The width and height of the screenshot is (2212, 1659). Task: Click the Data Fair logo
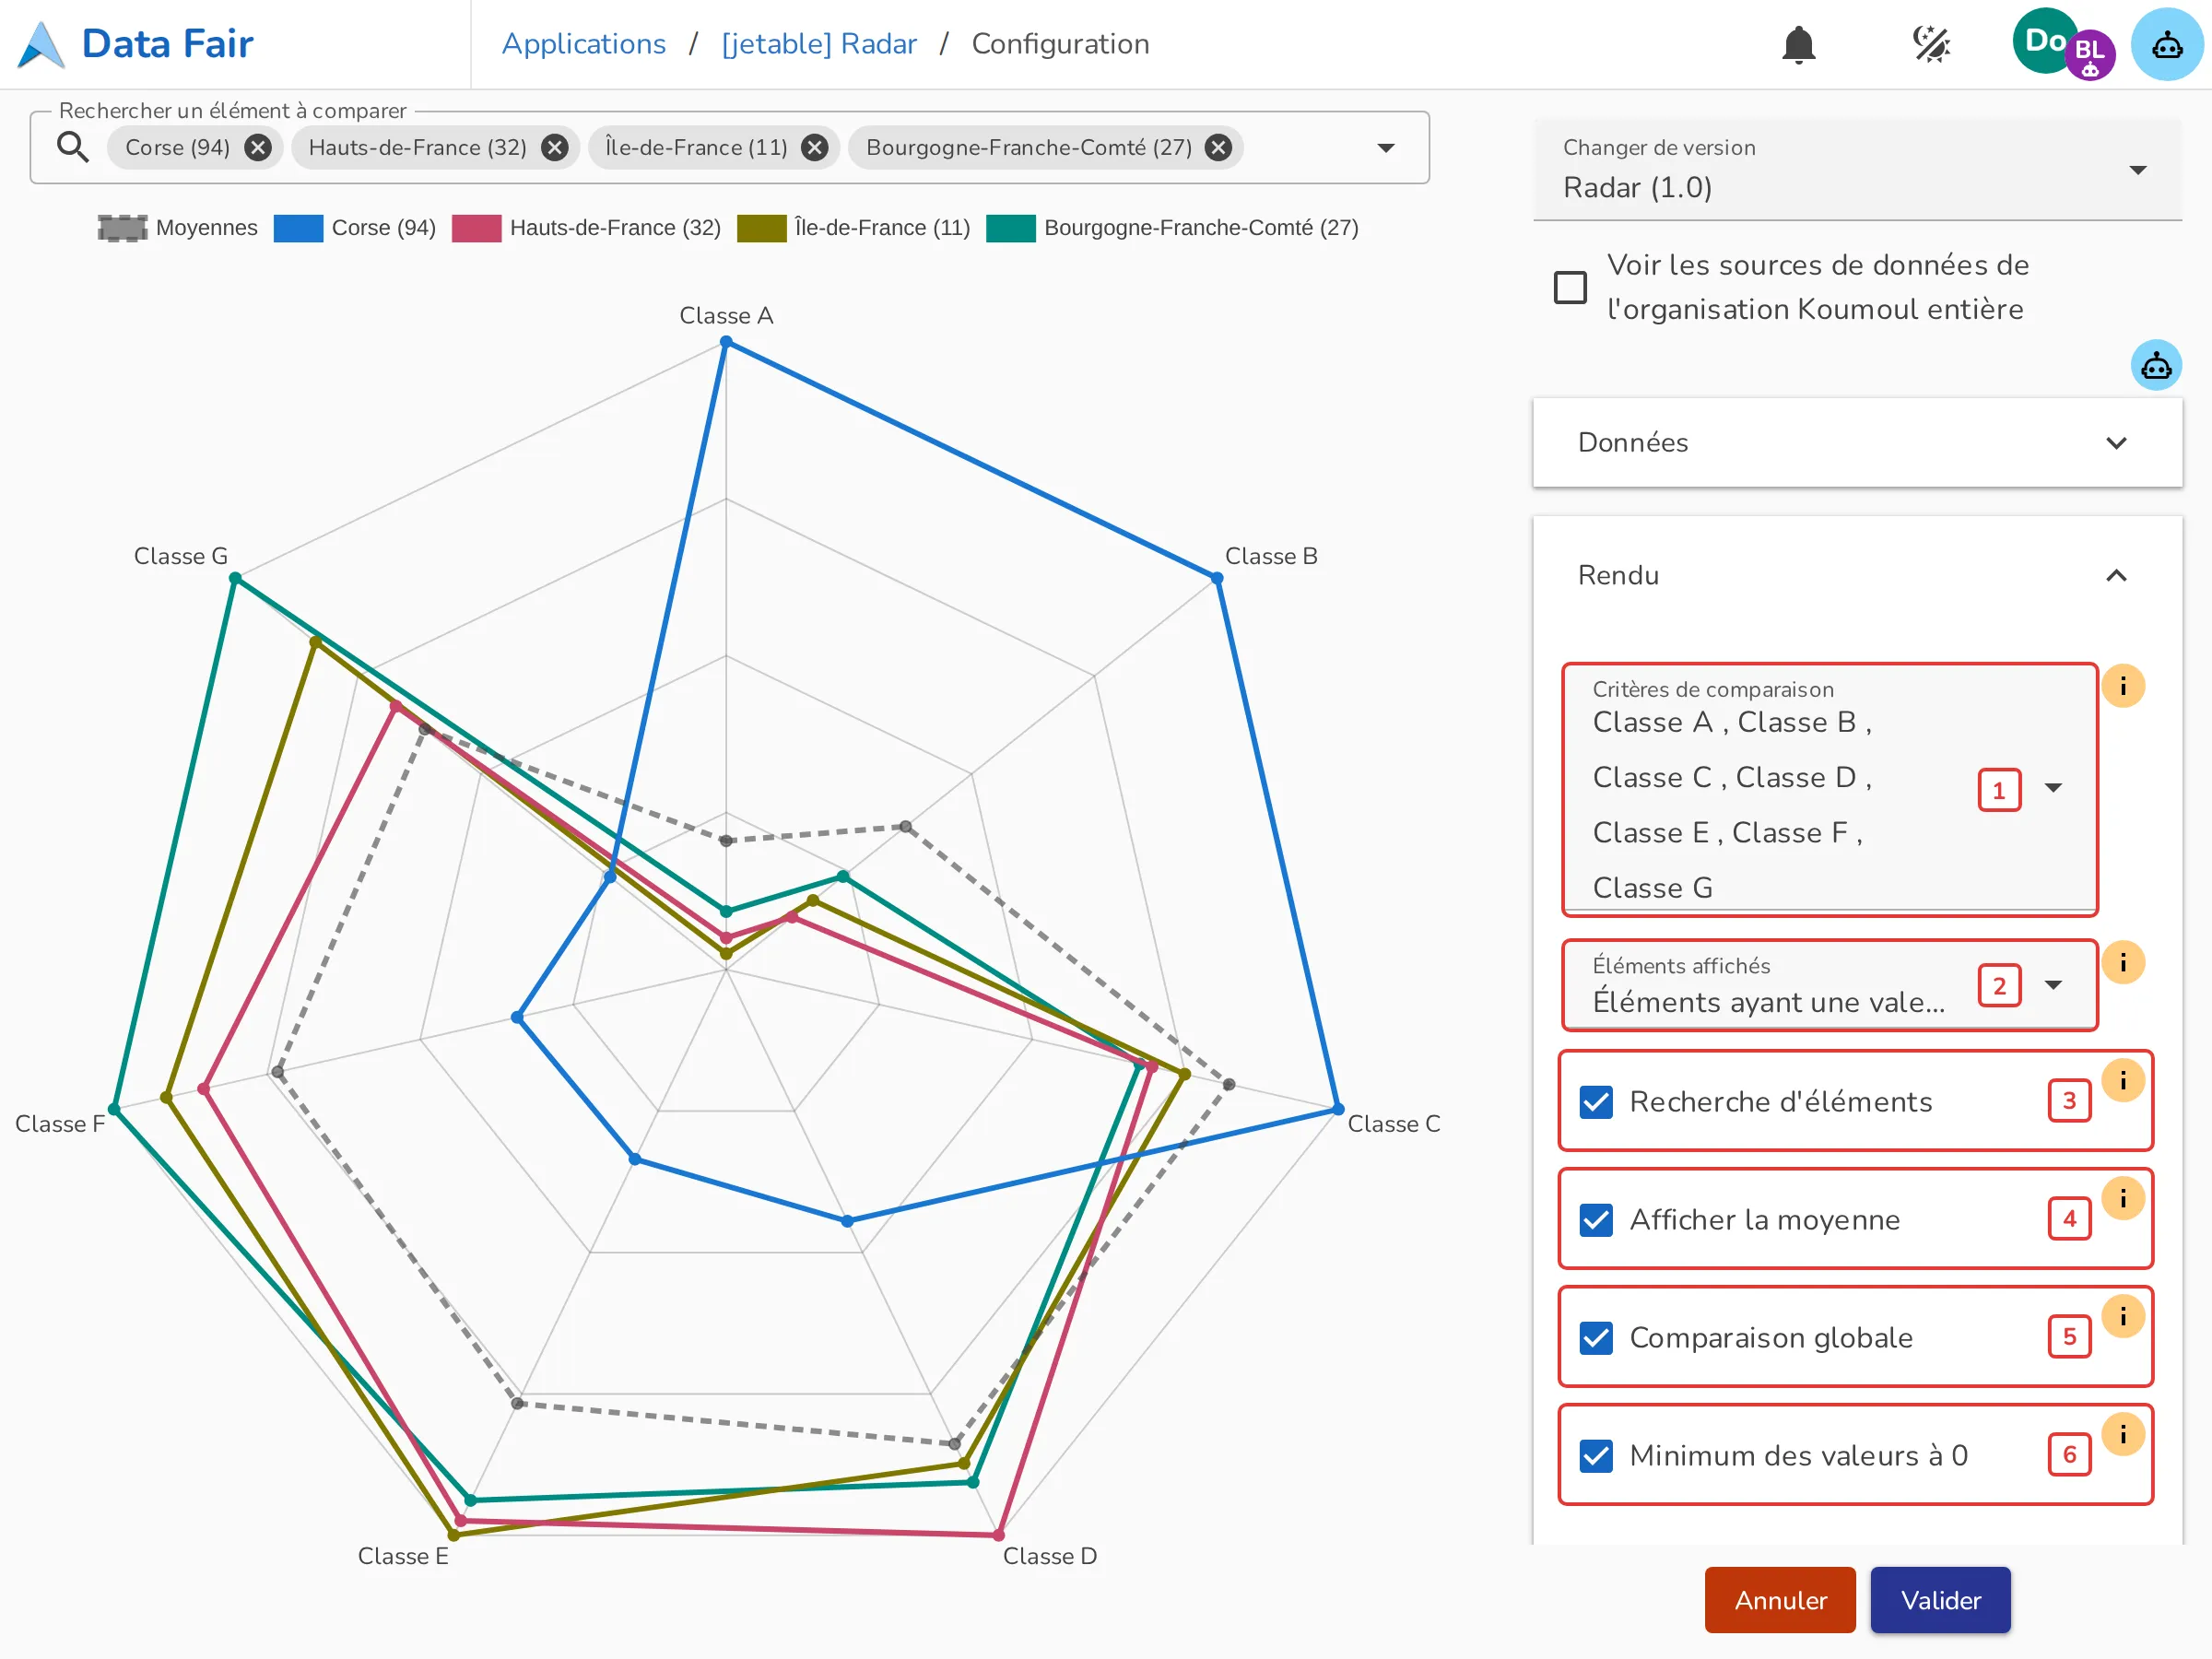[136, 44]
